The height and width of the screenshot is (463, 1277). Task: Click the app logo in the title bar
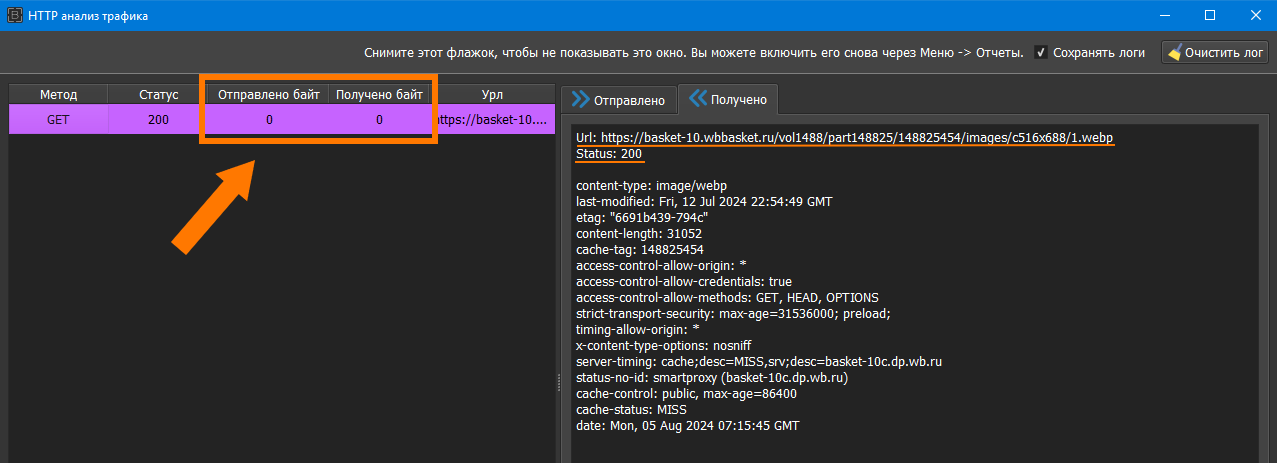pos(14,15)
